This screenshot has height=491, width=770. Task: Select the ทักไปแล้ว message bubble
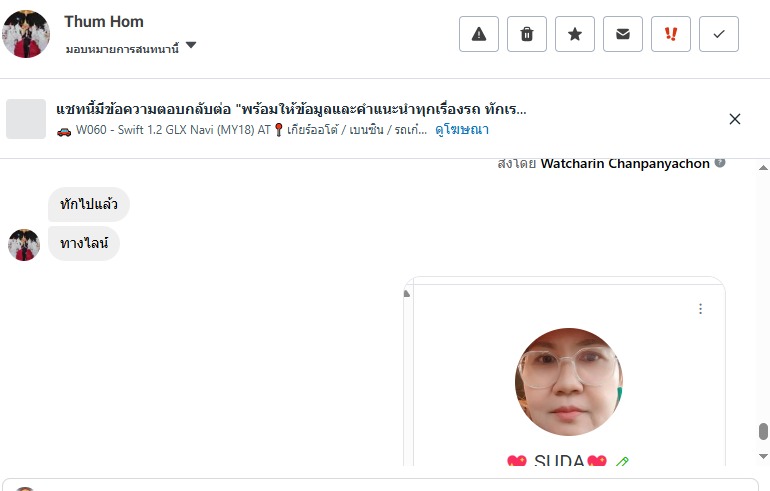[x=89, y=204]
